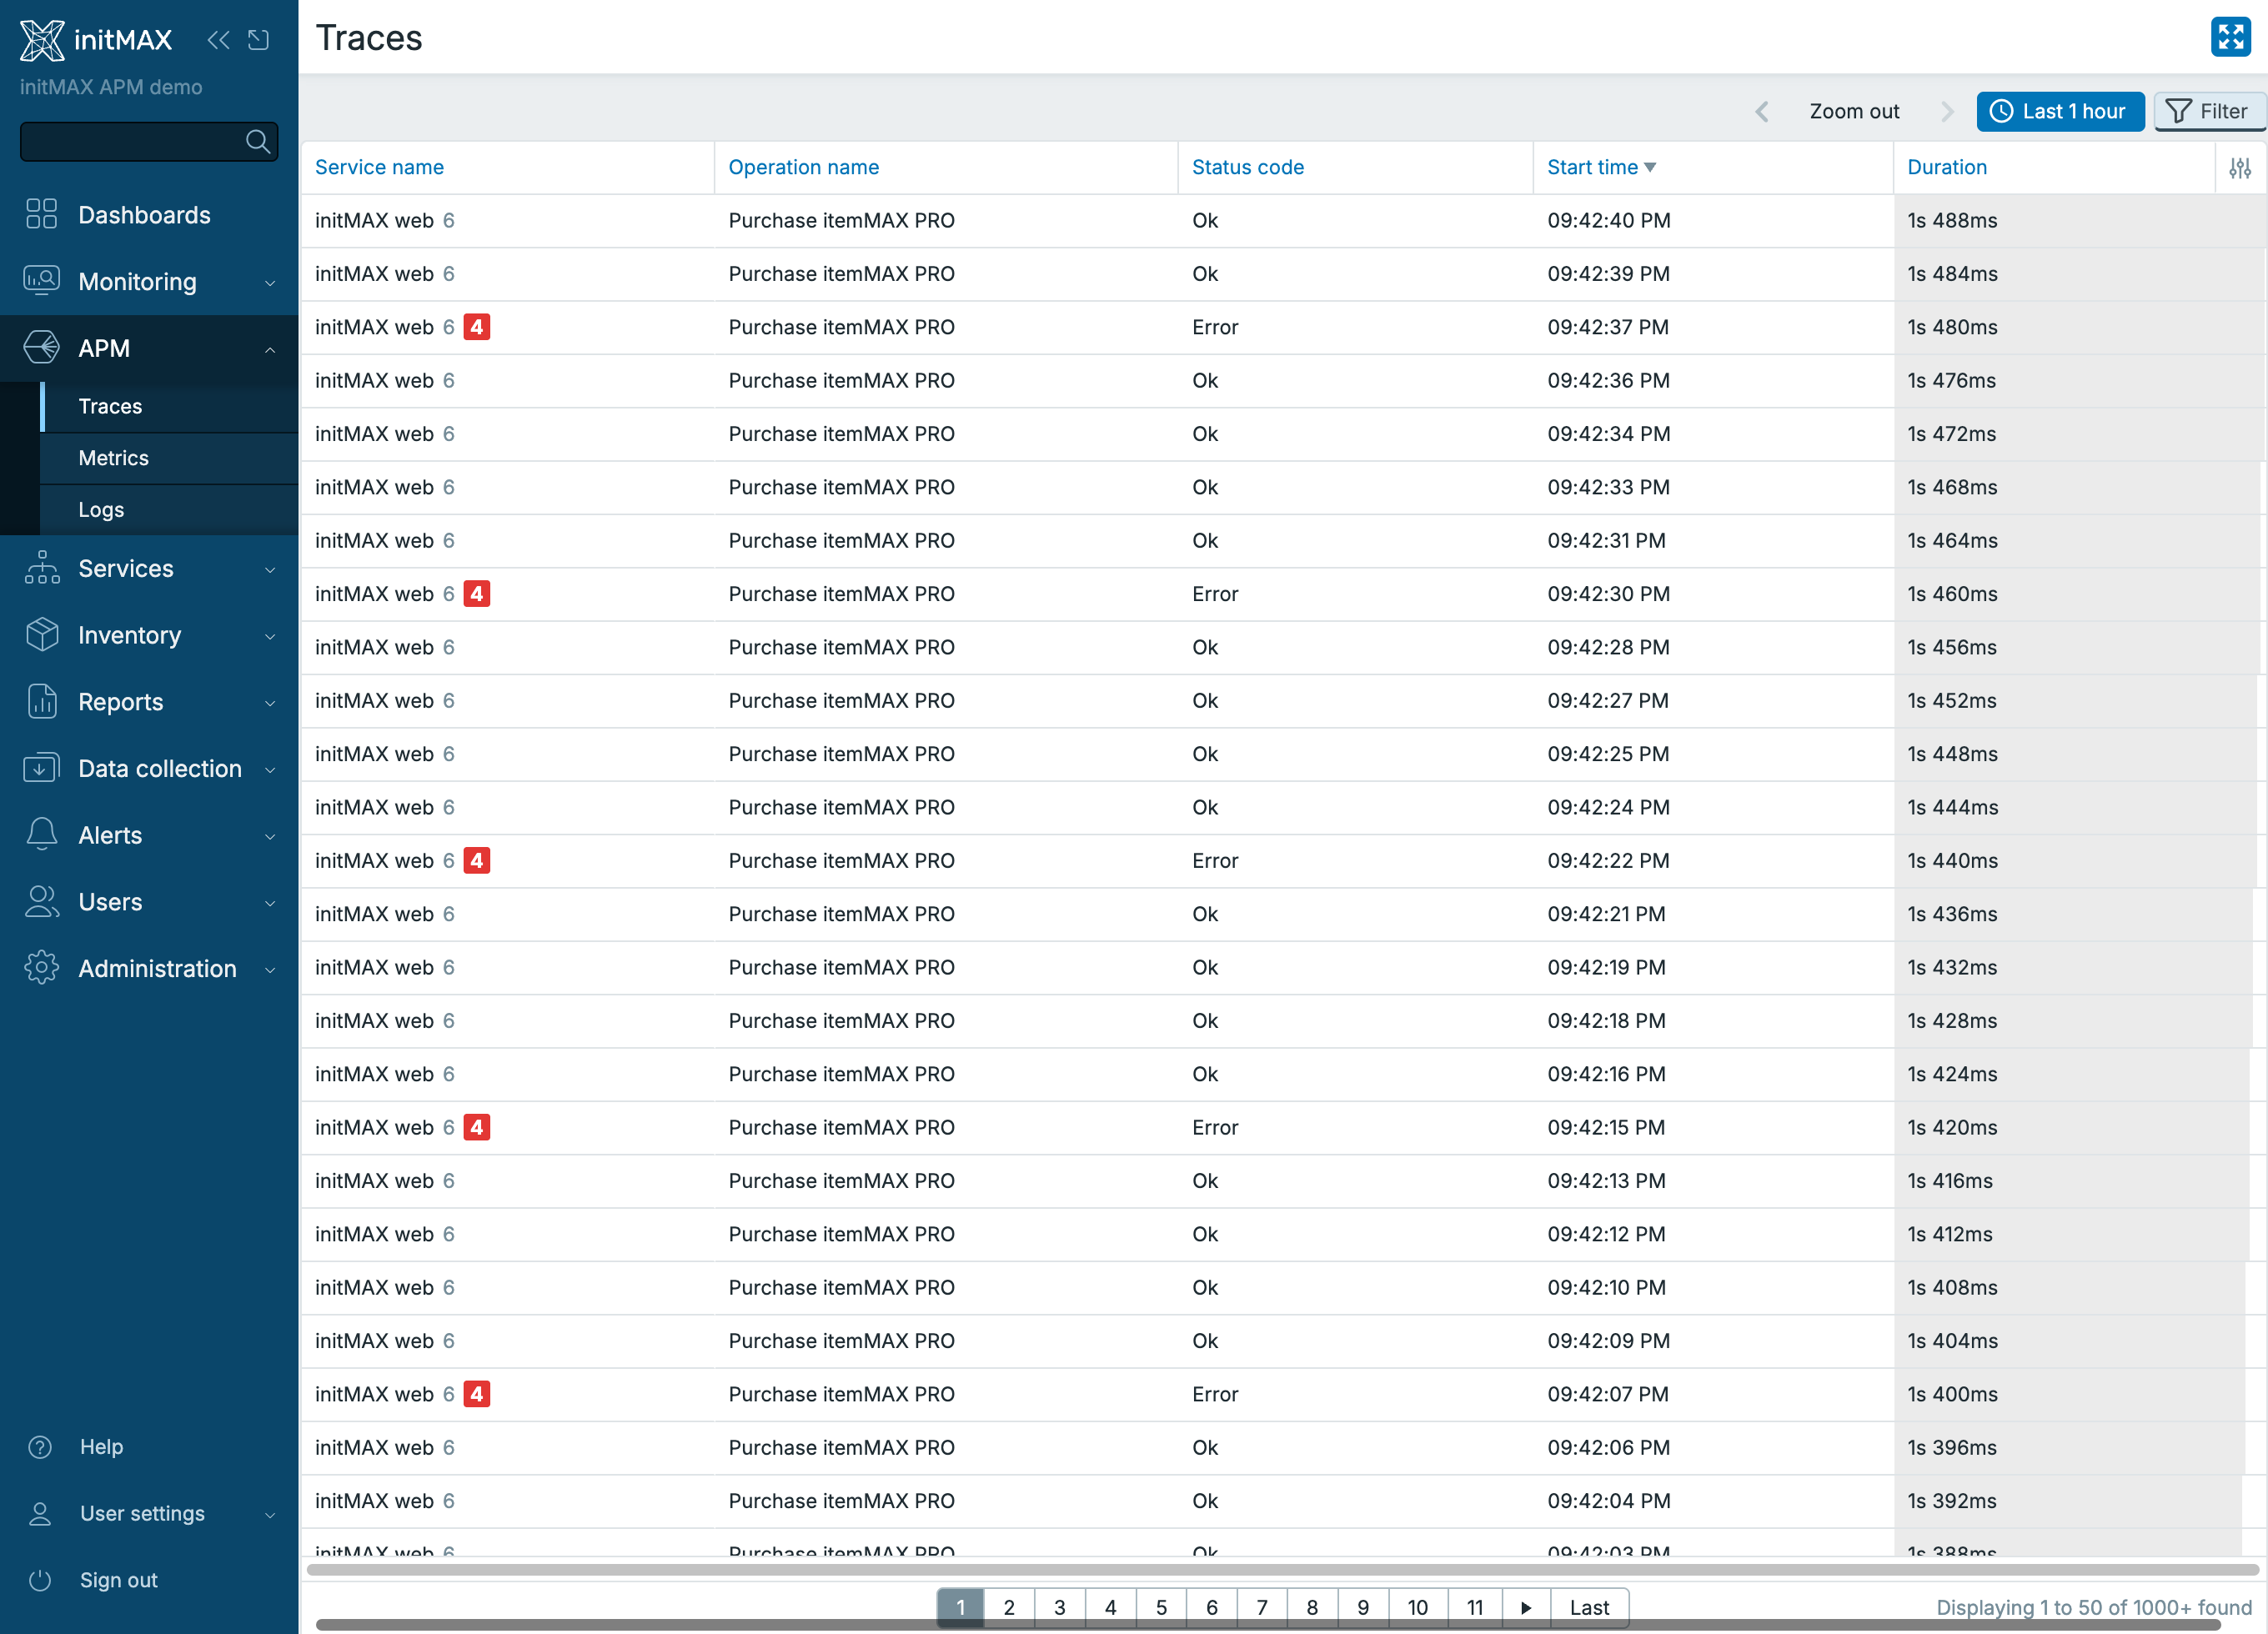Click the Services sidebar icon

coord(41,568)
